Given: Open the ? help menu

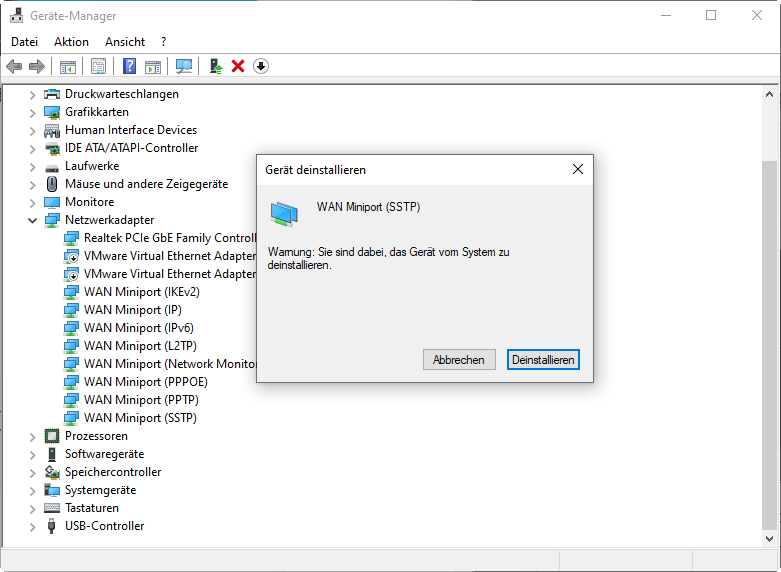Looking at the screenshot, I should tap(164, 42).
